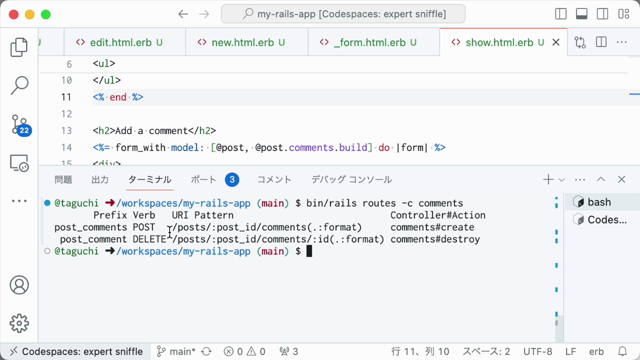Switch to the _form.html.erb tab
The width and height of the screenshot is (640, 360).
click(369, 42)
